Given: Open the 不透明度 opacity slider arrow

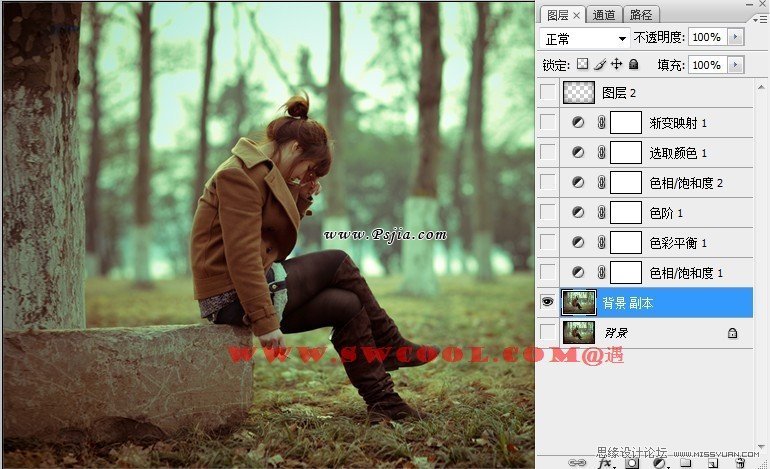Looking at the screenshot, I should click(x=735, y=37).
